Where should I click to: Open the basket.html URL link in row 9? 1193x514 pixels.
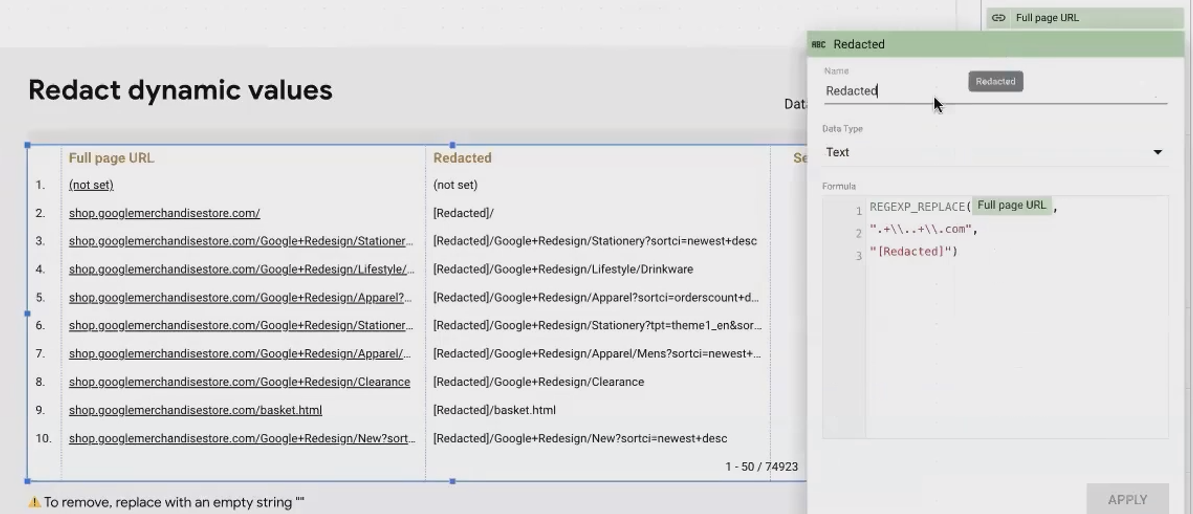[196, 410]
